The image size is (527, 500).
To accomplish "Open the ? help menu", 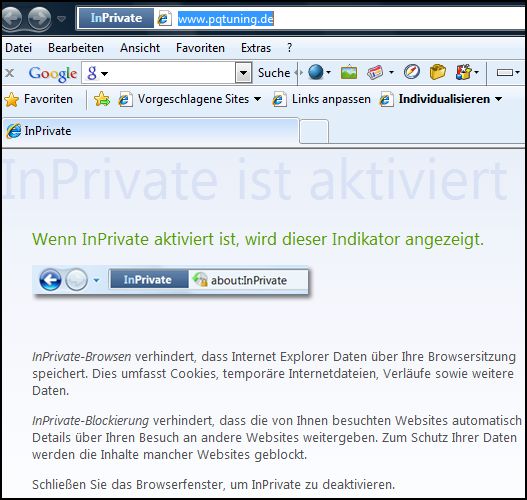I will tap(289, 48).
